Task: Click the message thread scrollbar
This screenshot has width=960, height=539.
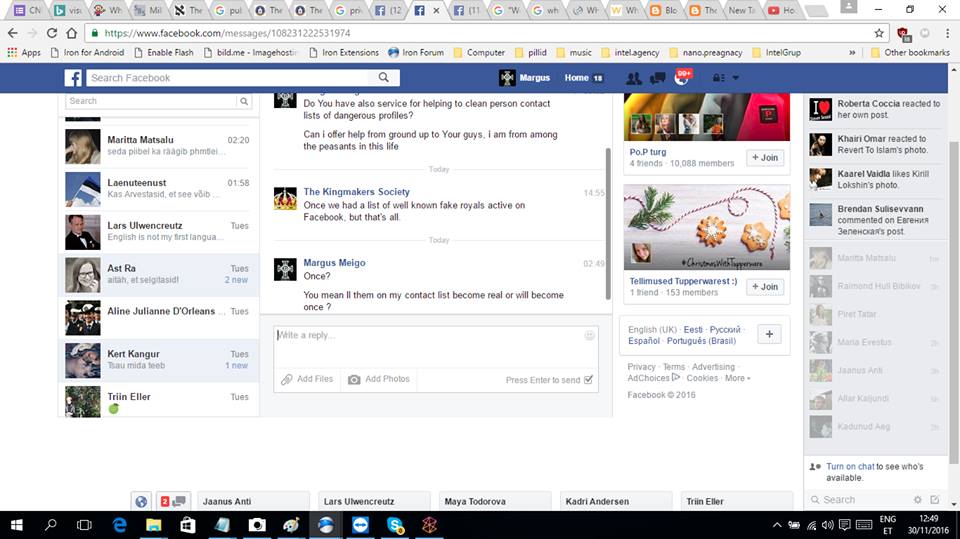Action: tap(608, 224)
